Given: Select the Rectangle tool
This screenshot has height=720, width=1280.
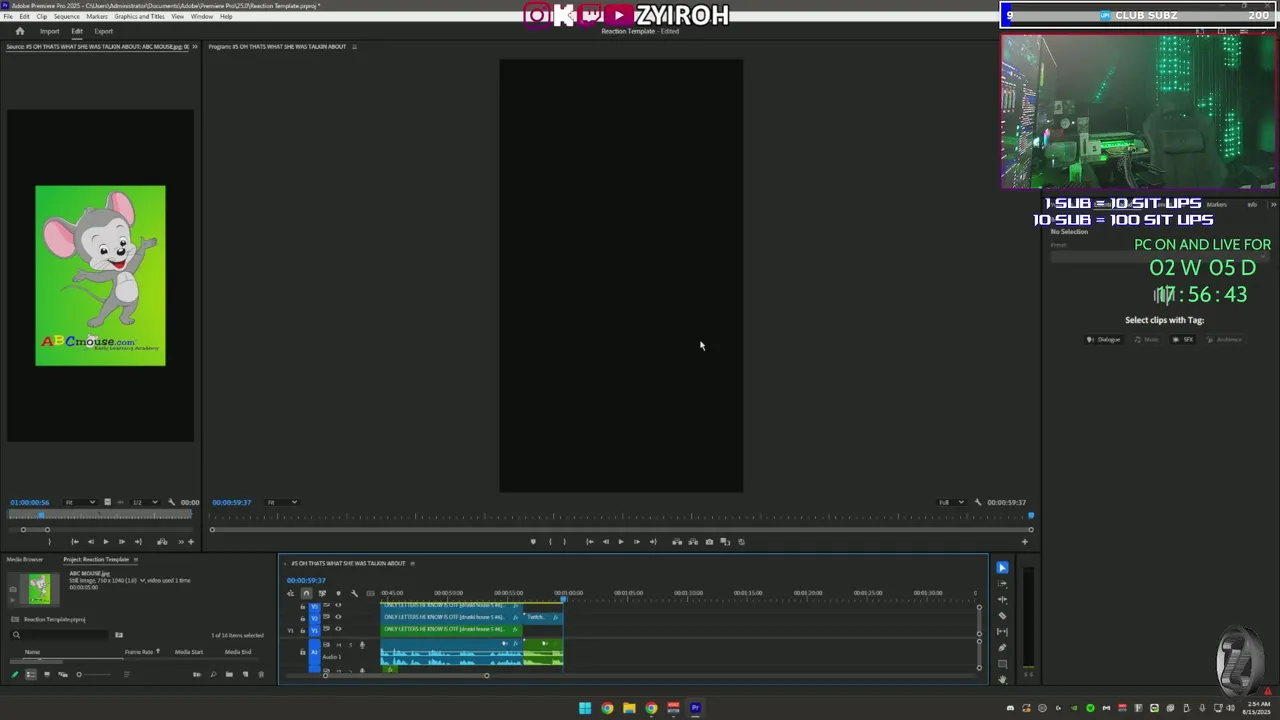Looking at the screenshot, I should coord(1002,664).
